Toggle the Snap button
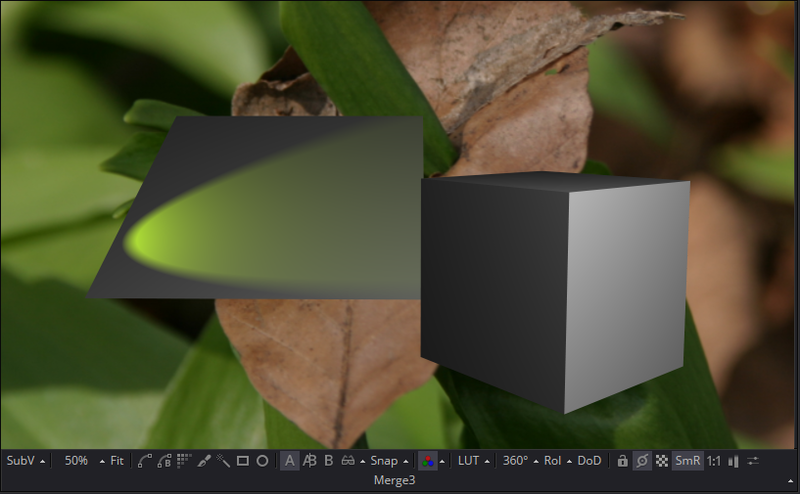The height and width of the screenshot is (494, 800). click(x=384, y=461)
